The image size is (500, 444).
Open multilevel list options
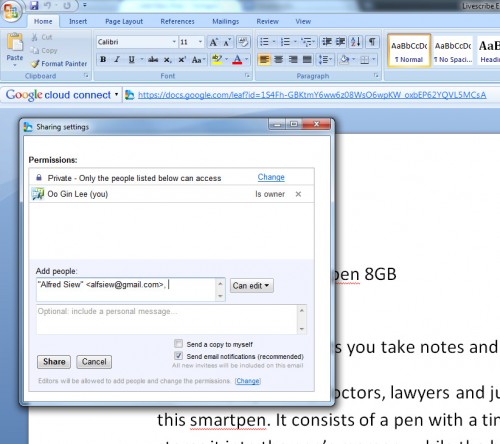(x=308, y=42)
